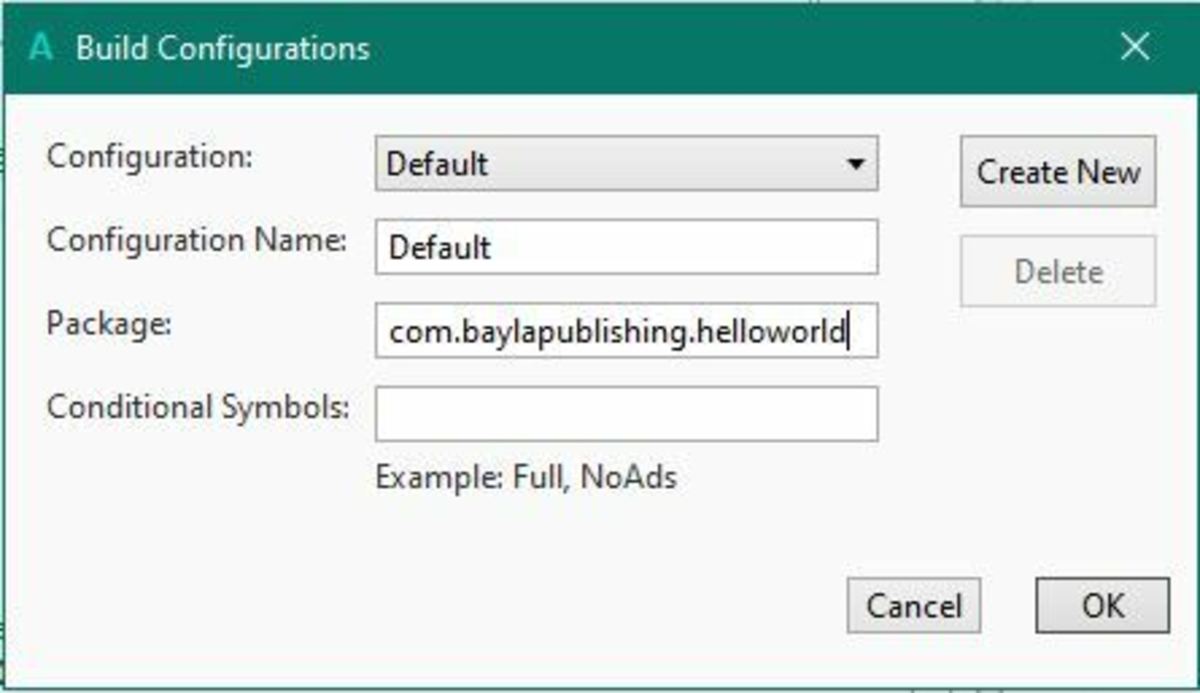Dismiss the dialog with Cancel
The image size is (1200, 693).
click(x=914, y=606)
